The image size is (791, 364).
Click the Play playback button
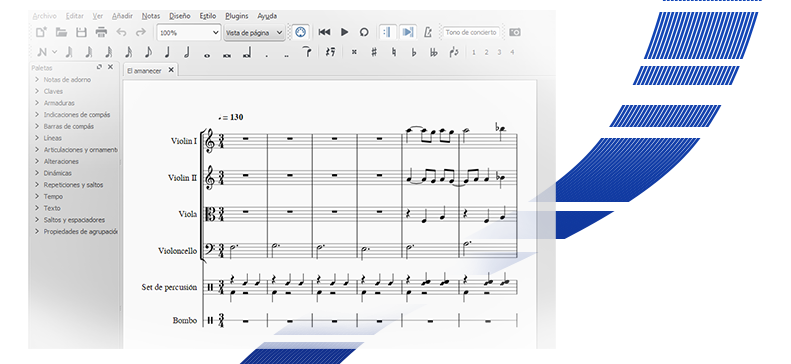[345, 32]
